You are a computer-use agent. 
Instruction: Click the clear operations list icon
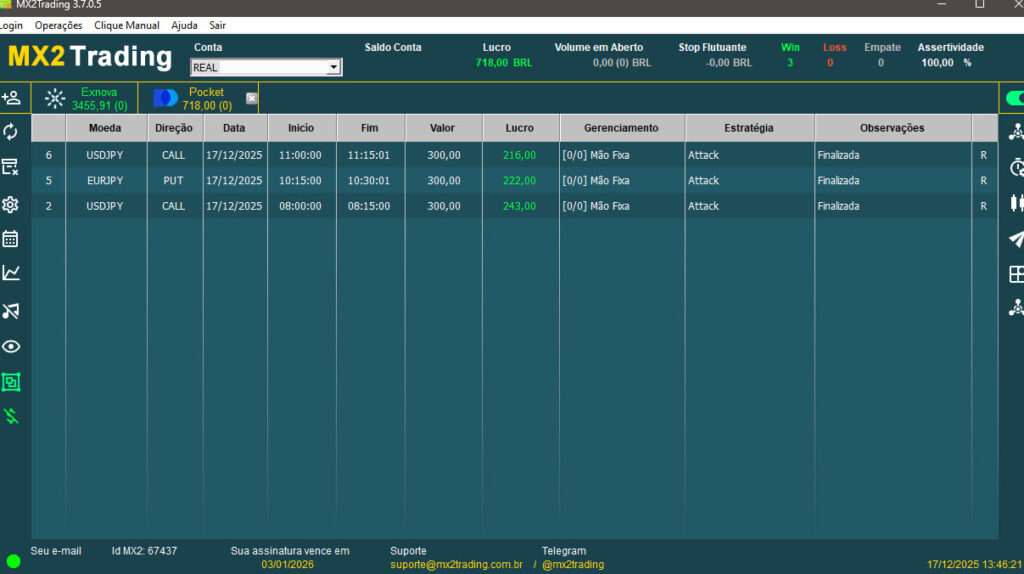coord(11,167)
